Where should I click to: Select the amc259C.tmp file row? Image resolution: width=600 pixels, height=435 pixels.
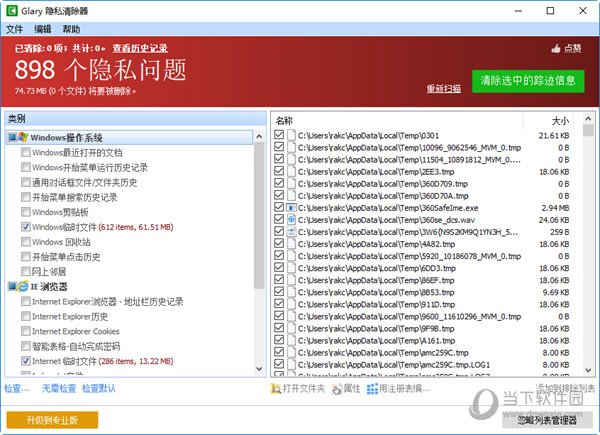(422, 352)
